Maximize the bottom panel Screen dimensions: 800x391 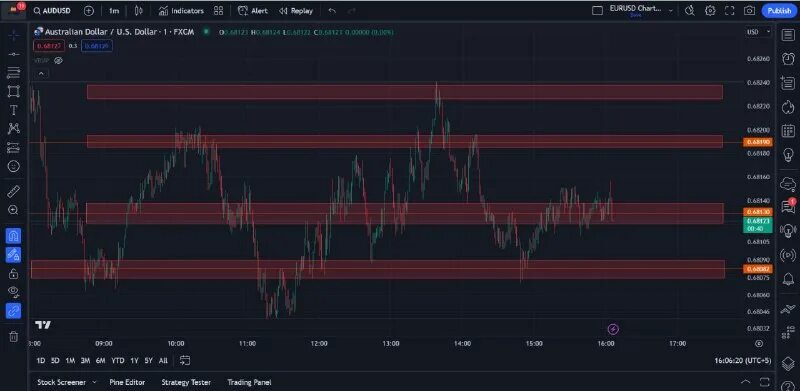coord(764,382)
